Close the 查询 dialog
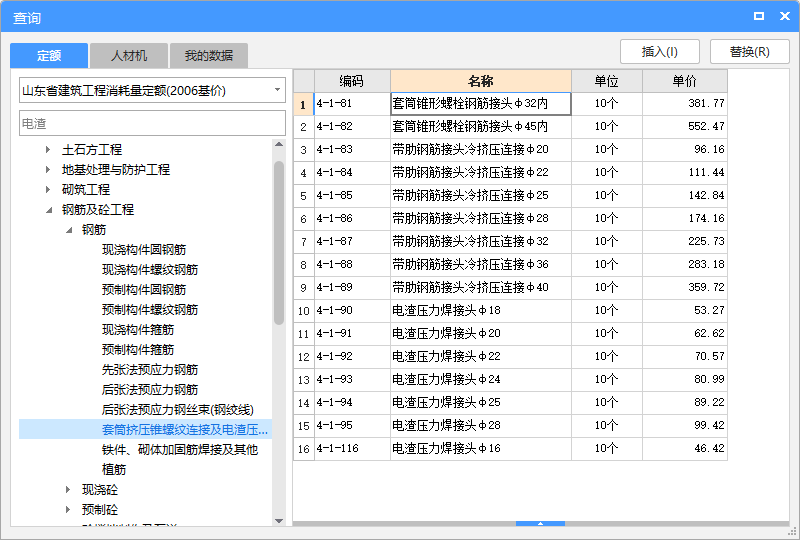Screen dimensions: 800x540 click(785, 16)
